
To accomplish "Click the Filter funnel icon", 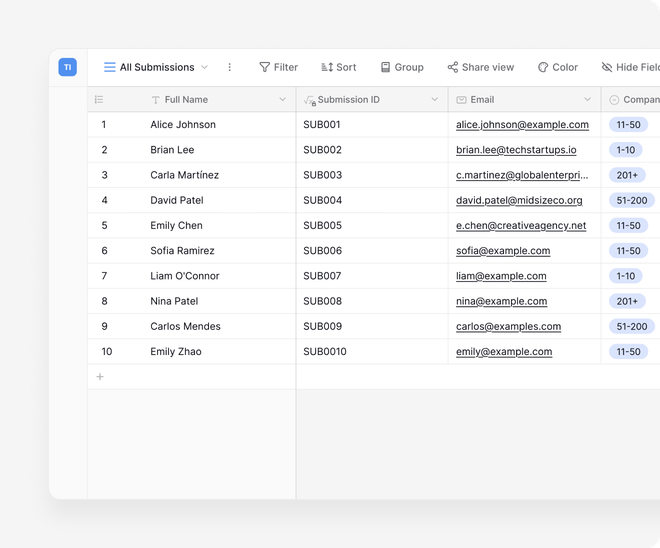I will pyautogui.click(x=265, y=67).
